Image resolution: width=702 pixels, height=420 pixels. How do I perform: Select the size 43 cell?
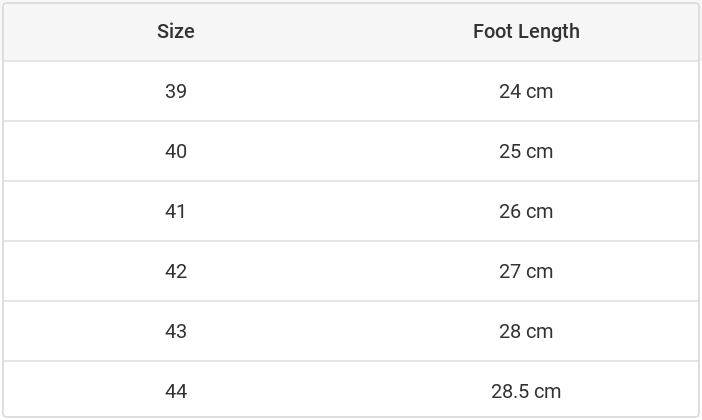click(x=176, y=331)
